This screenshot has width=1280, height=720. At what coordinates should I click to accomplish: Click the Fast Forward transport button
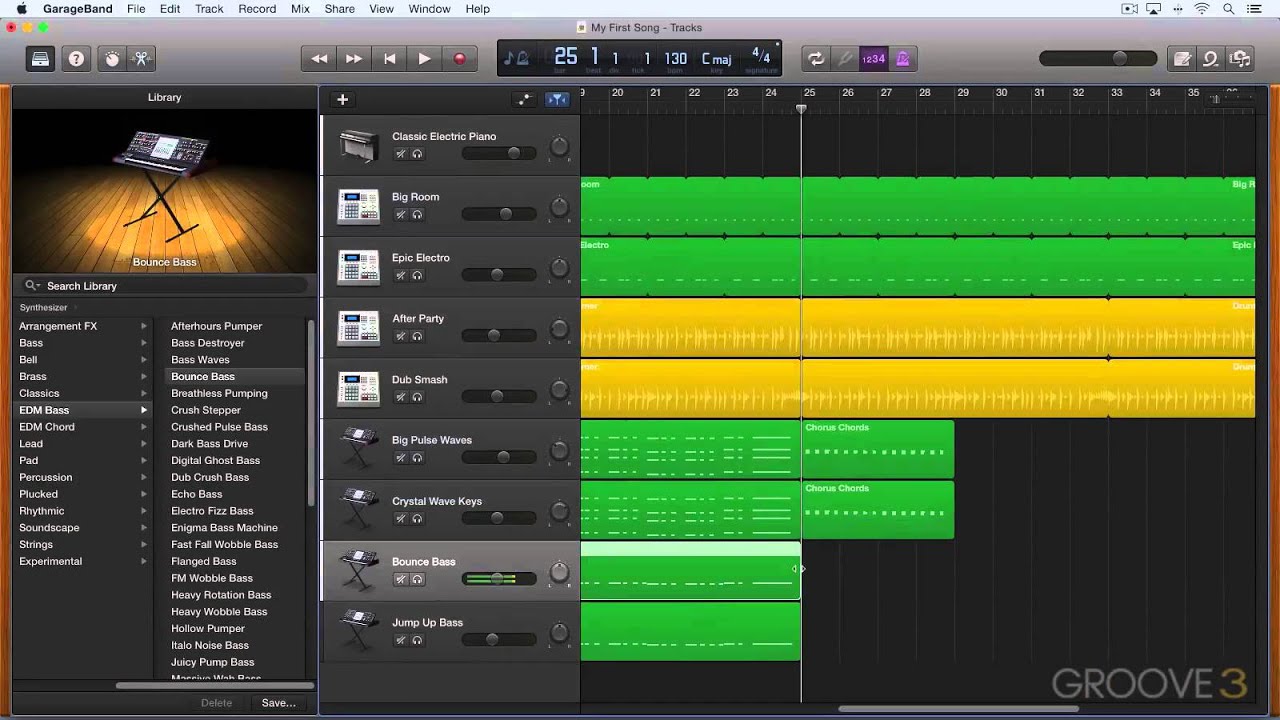[354, 59]
